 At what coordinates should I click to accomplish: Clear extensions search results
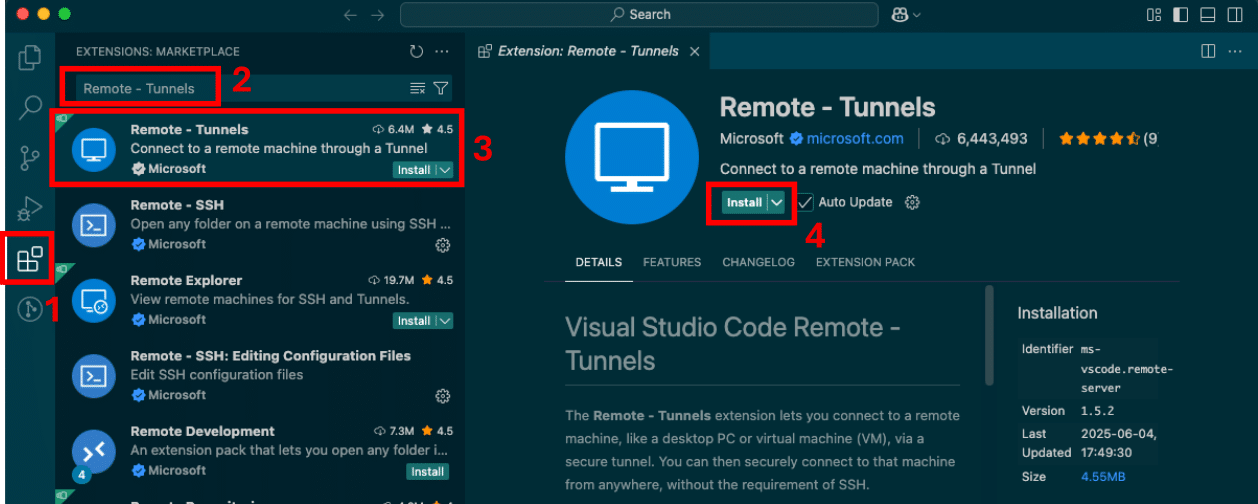[418, 88]
